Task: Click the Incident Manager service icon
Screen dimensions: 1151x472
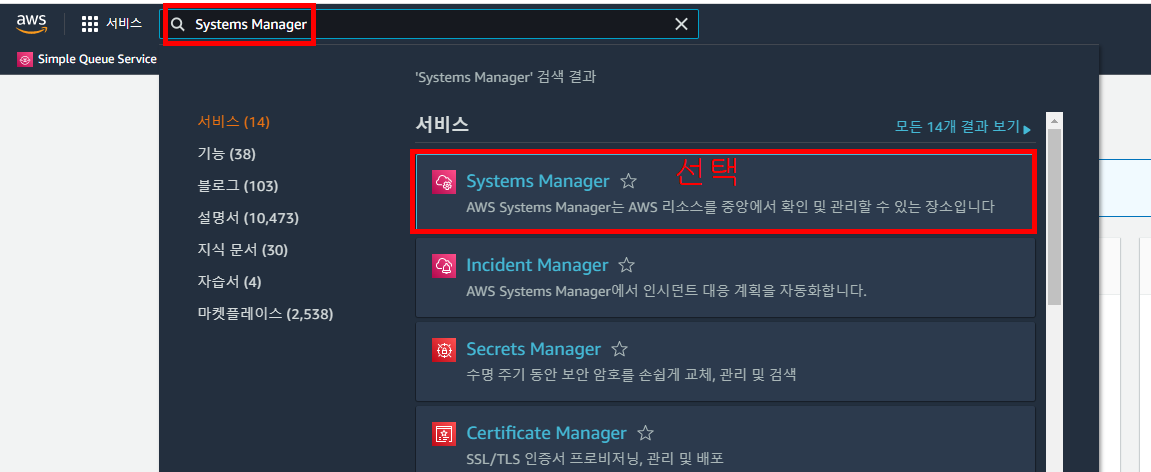Action: click(444, 265)
